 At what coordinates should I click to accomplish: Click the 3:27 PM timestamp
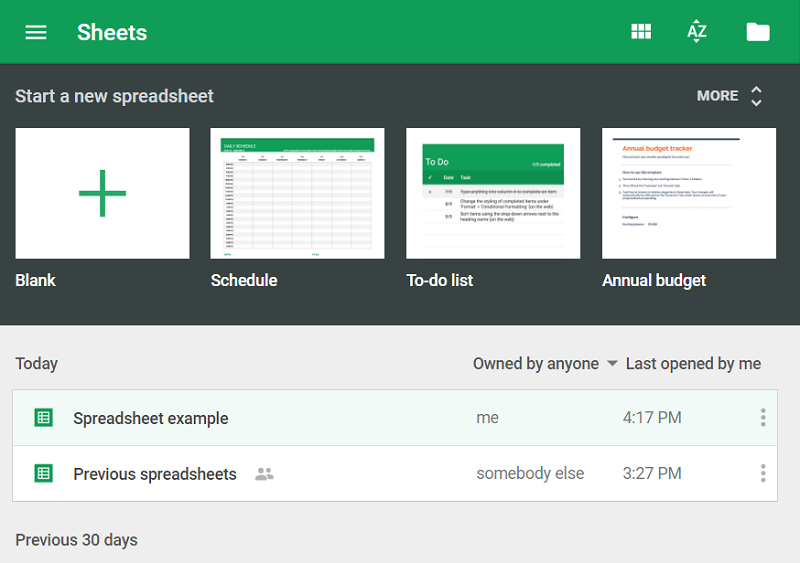(652, 473)
